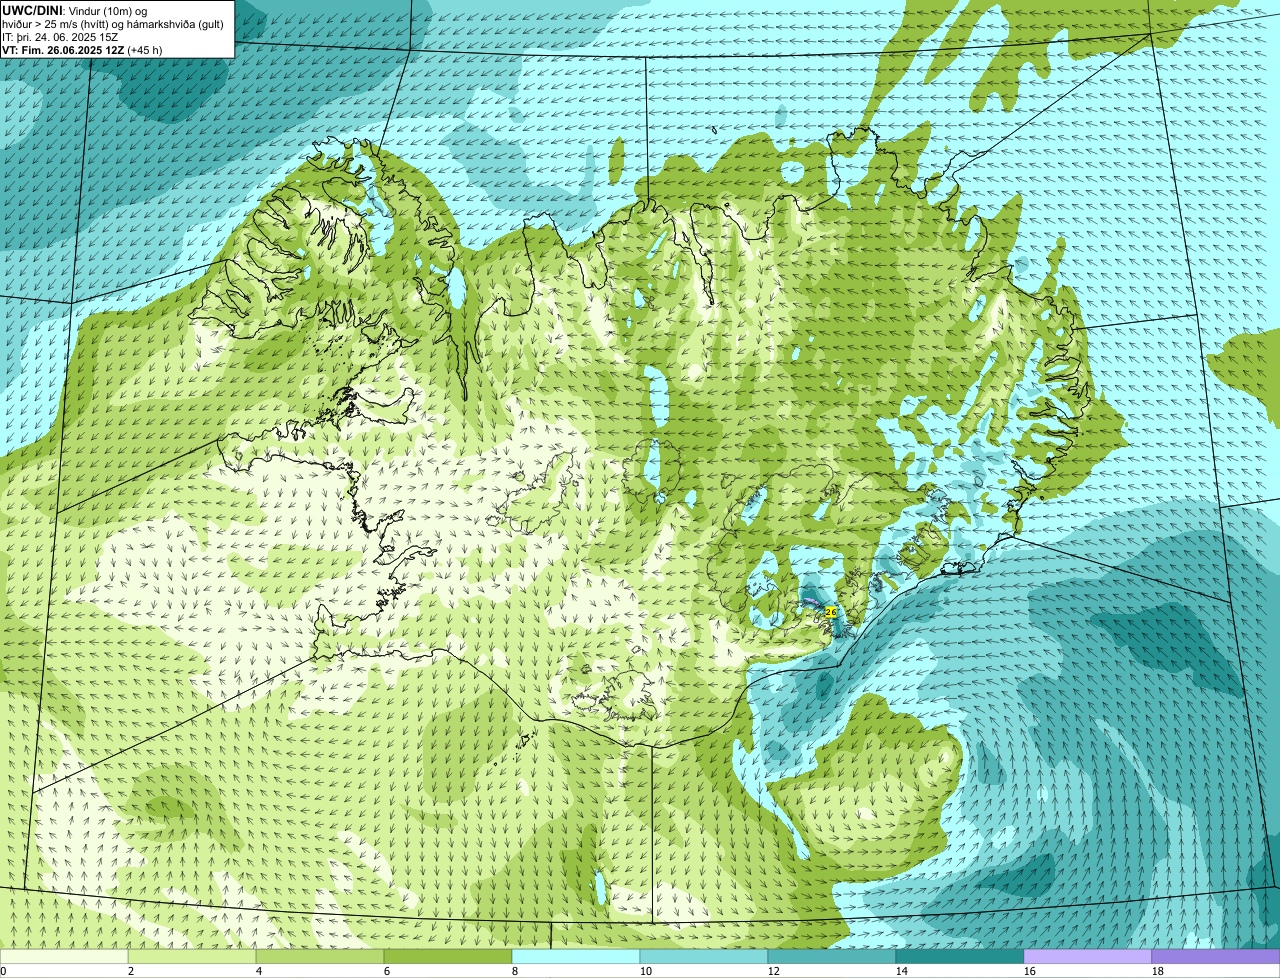Click the pale cream 0–2 m/s legend swatch
Screen dimensions: 1280x978
[65, 956]
